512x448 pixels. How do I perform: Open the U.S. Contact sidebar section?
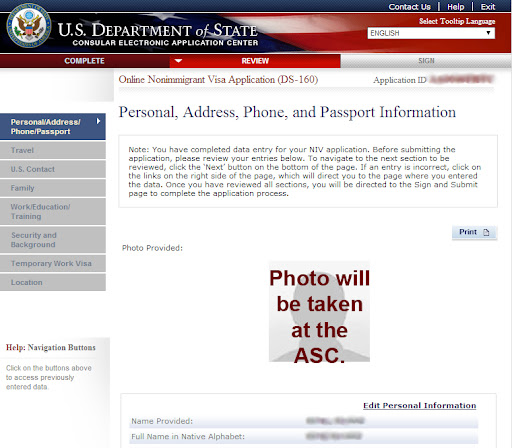53,169
